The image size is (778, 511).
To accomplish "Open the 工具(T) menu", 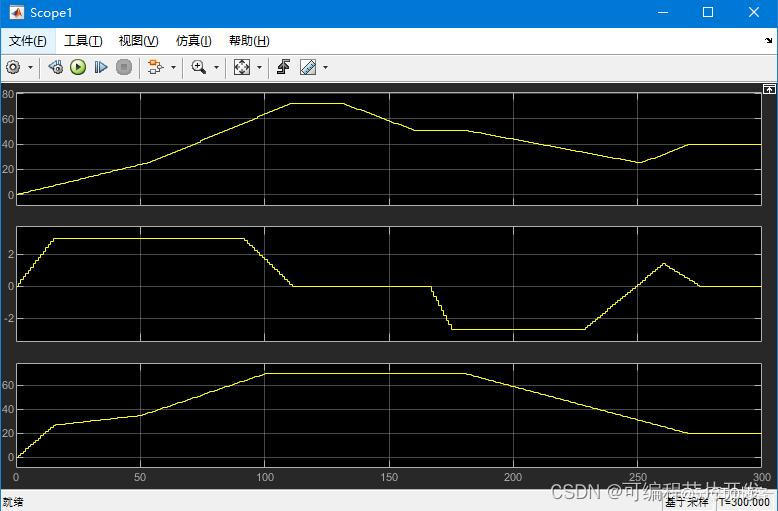I will pyautogui.click(x=83, y=41).
